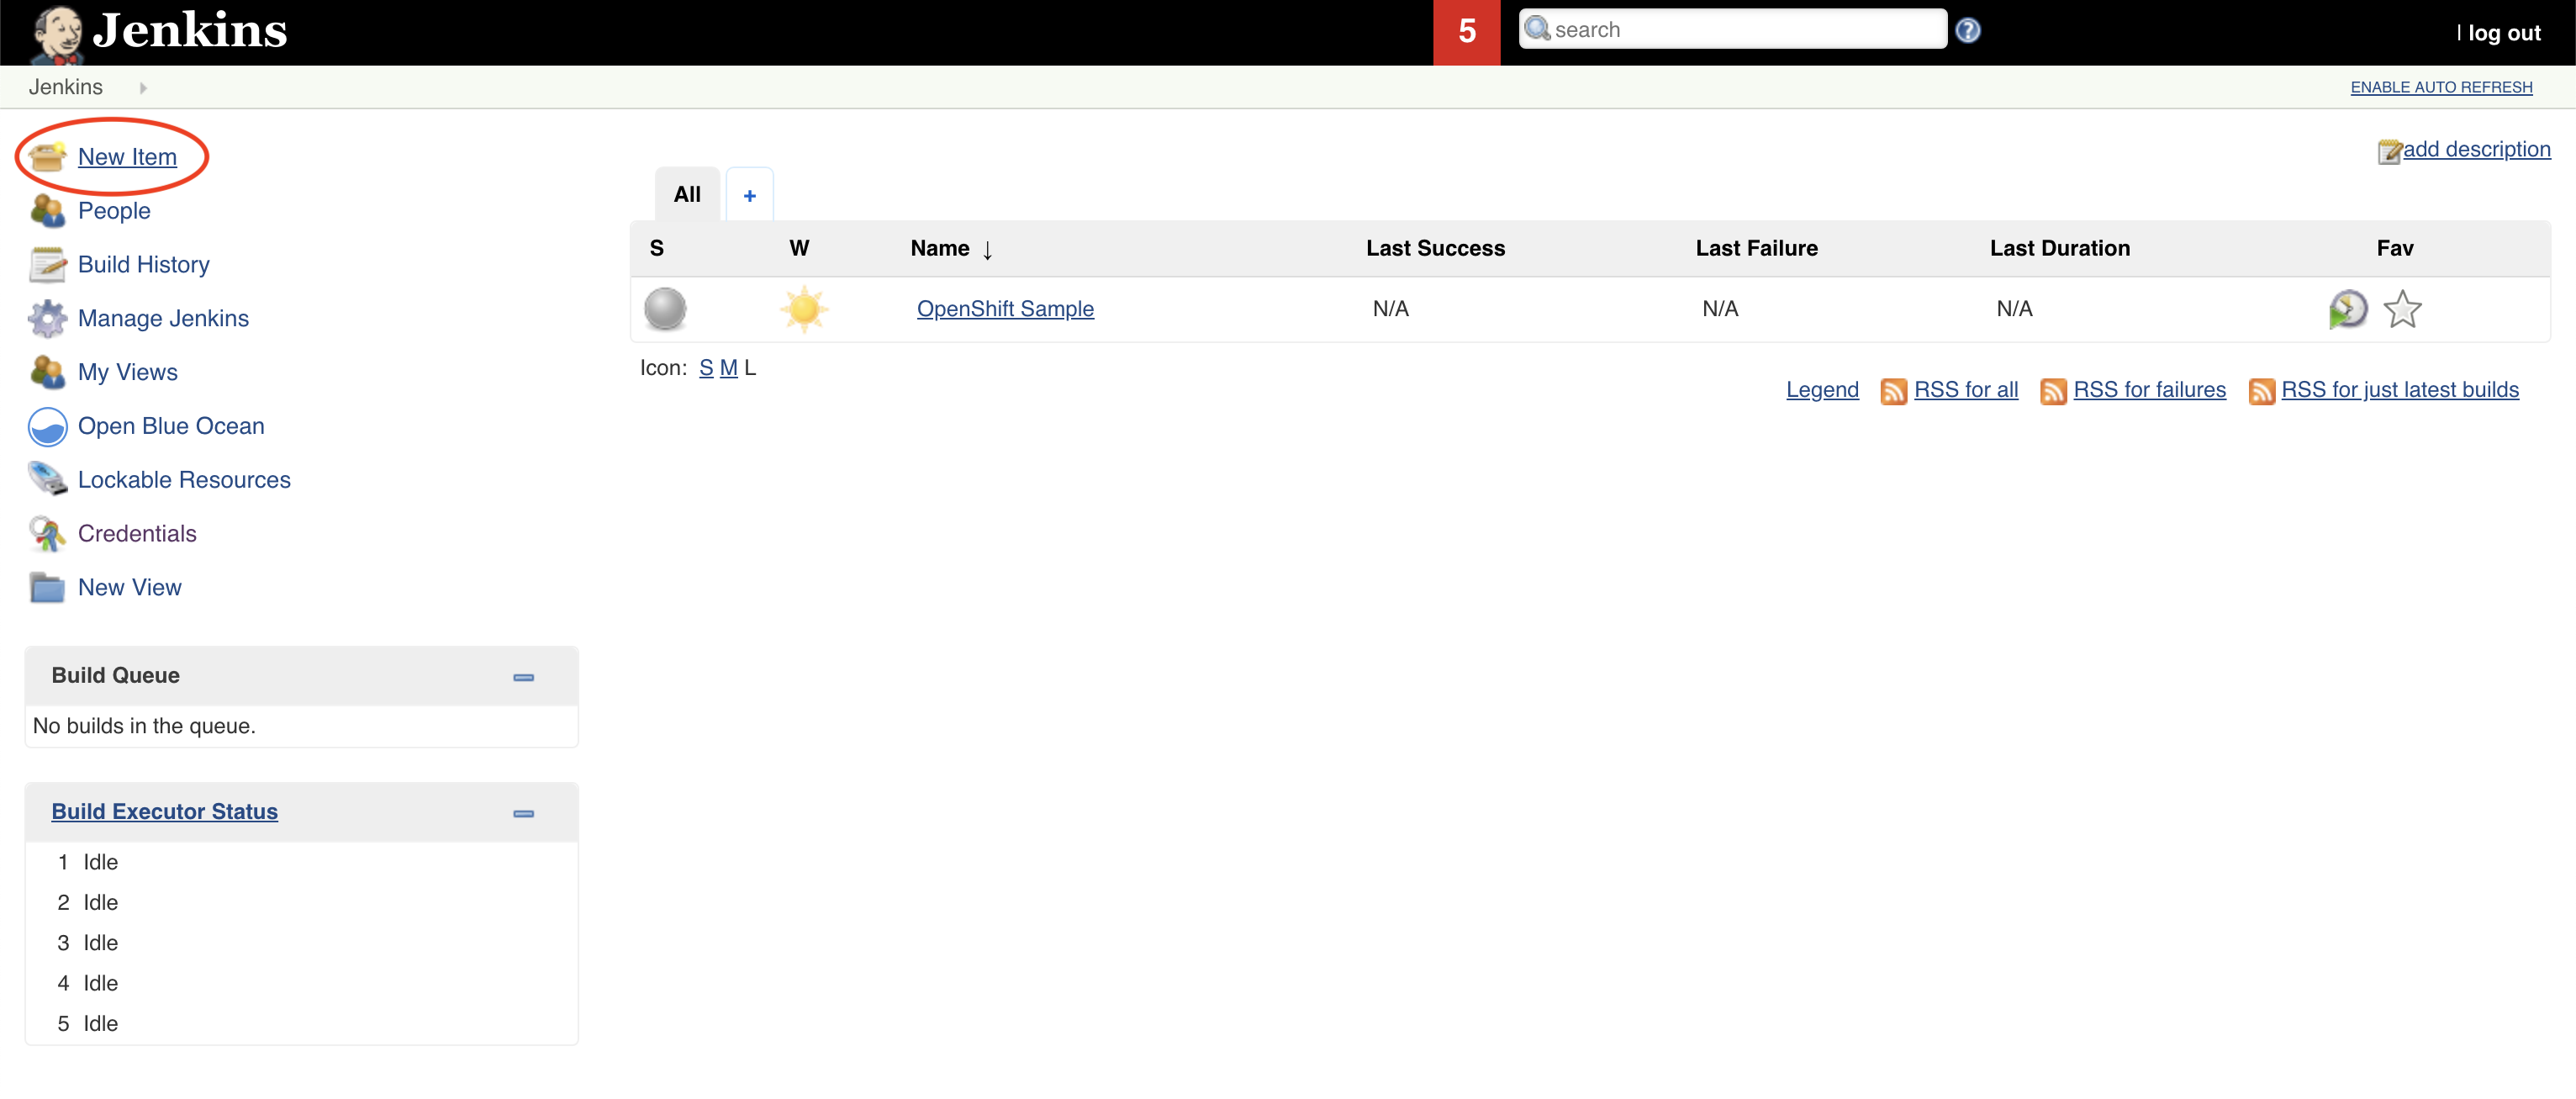Click executor 1 Idle row
The image size is (2576, 1099).
click(301, 862)
